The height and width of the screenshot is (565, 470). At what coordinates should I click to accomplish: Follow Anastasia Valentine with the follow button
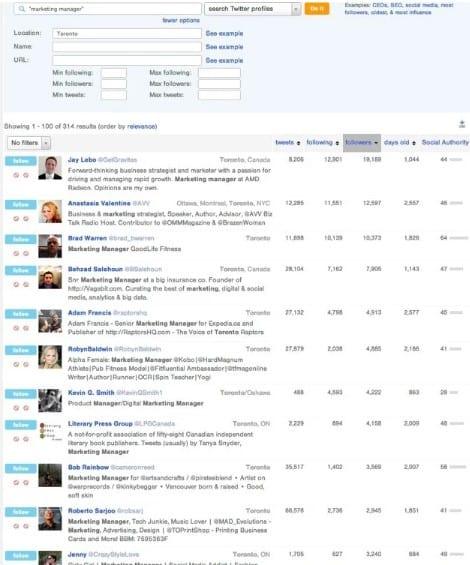click(x=21, y=205)
